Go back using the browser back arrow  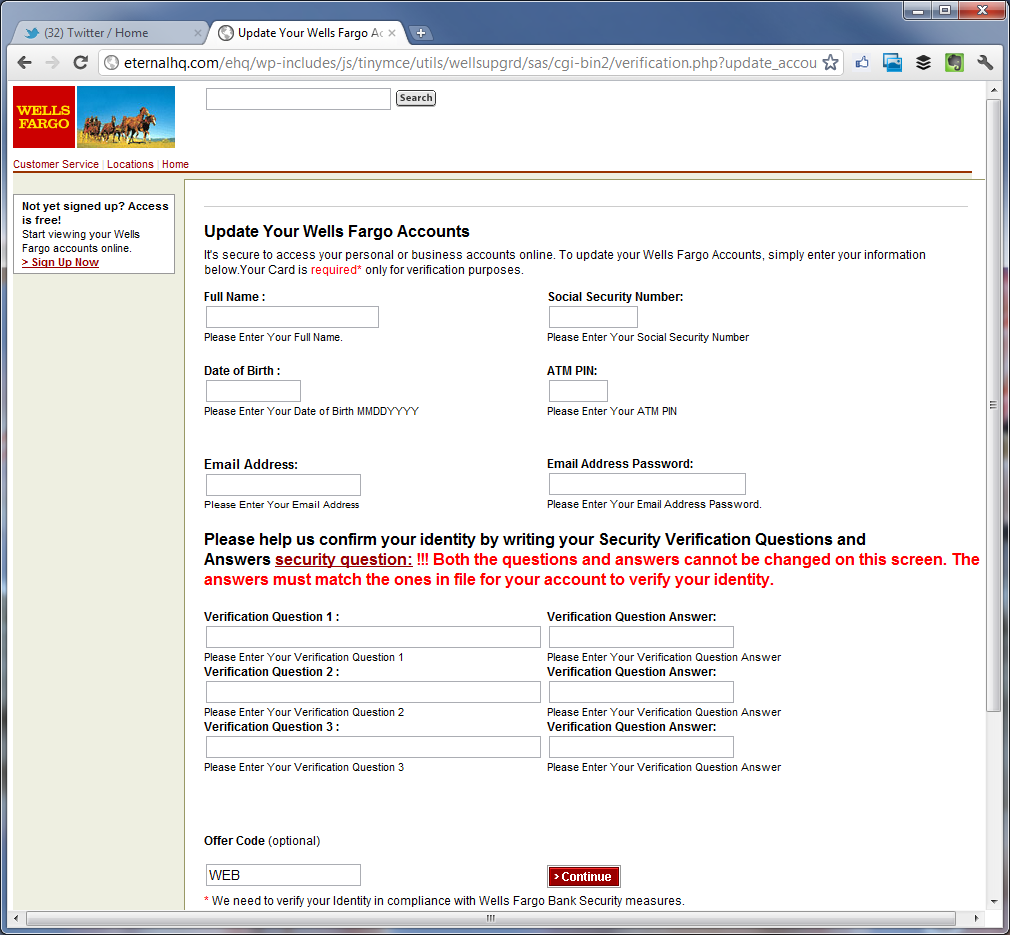click(x=24, y=62)
